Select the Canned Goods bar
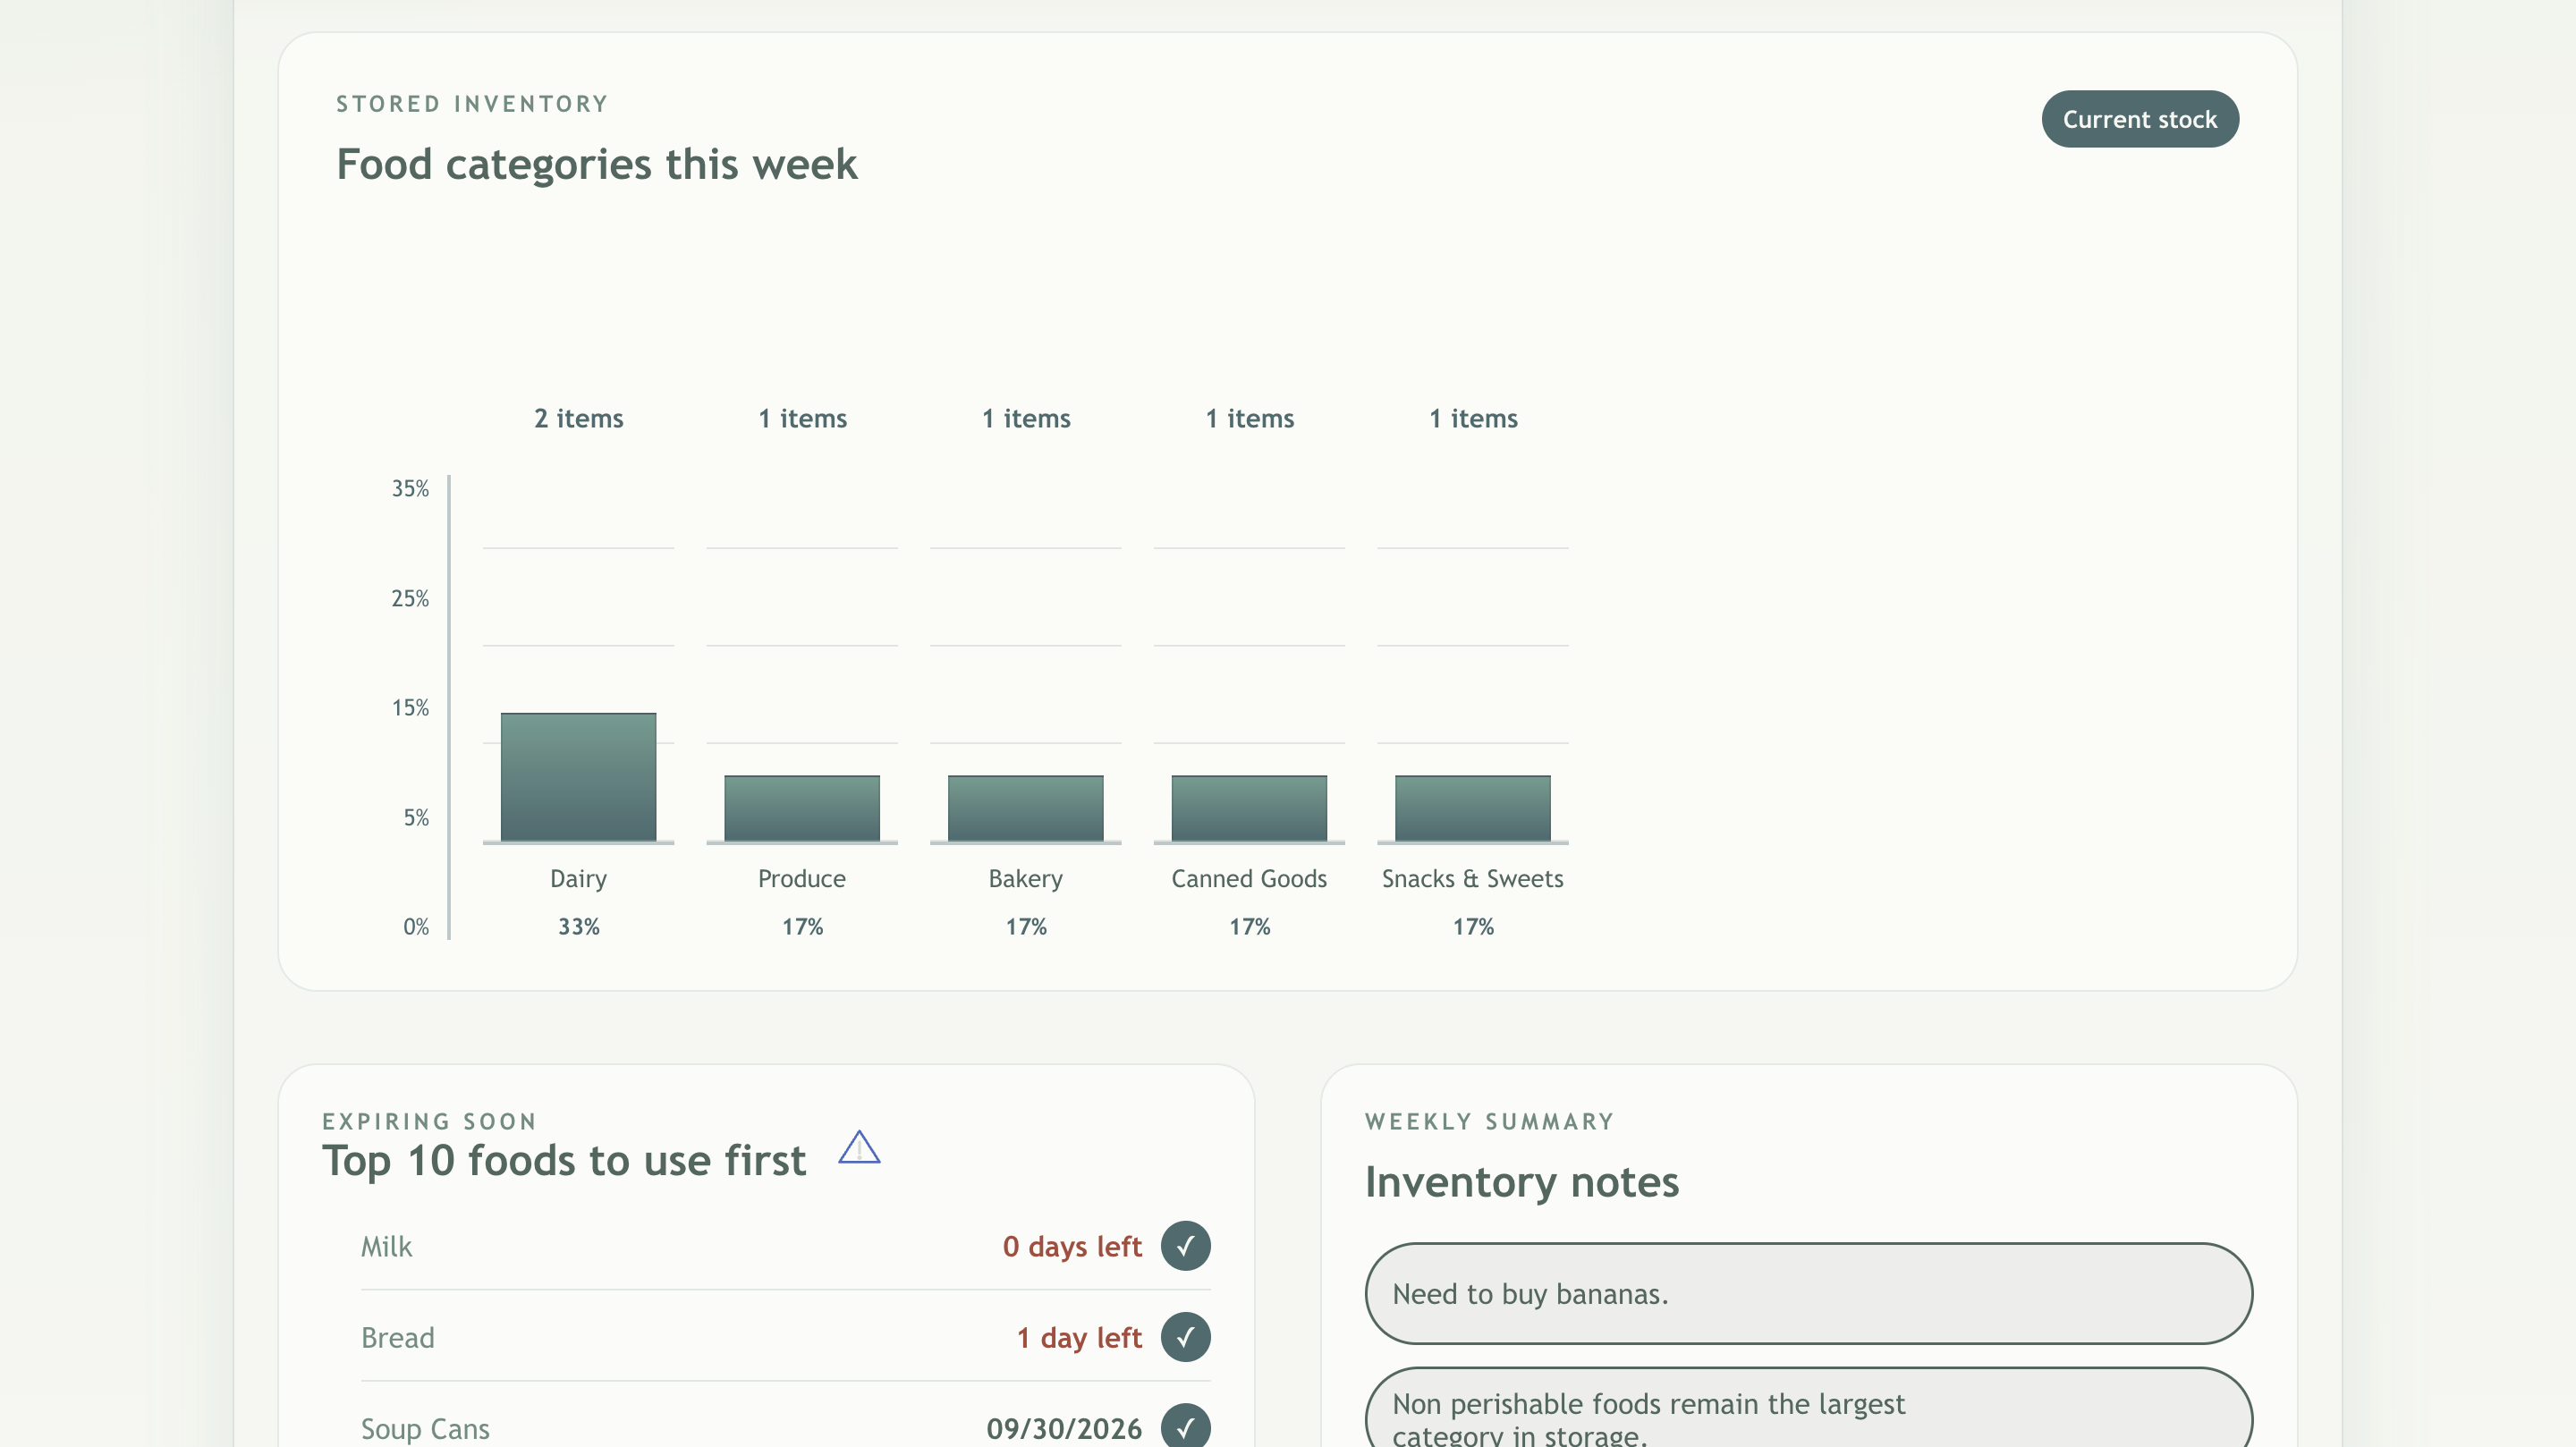The height and width of the screenshot is (1447, 2576). click(1249, 808)
